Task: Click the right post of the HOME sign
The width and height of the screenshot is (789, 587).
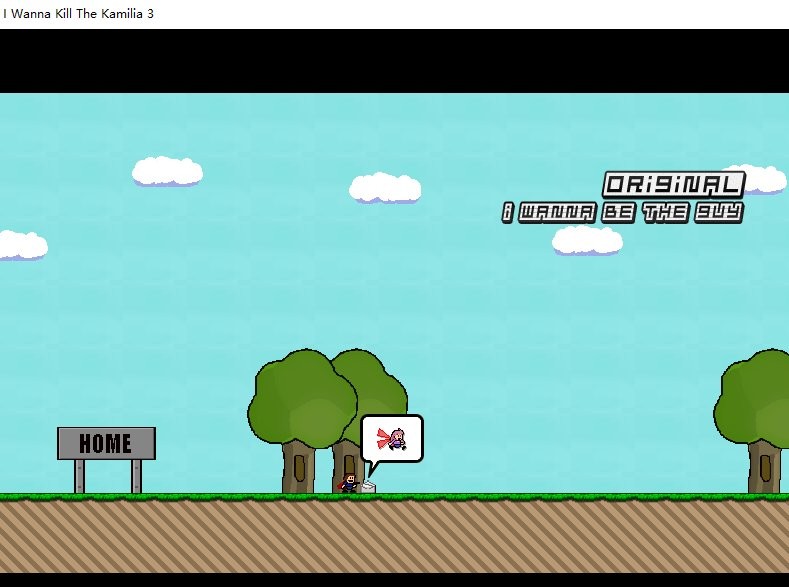Action: pyautogui.click(x=136, y=476)
